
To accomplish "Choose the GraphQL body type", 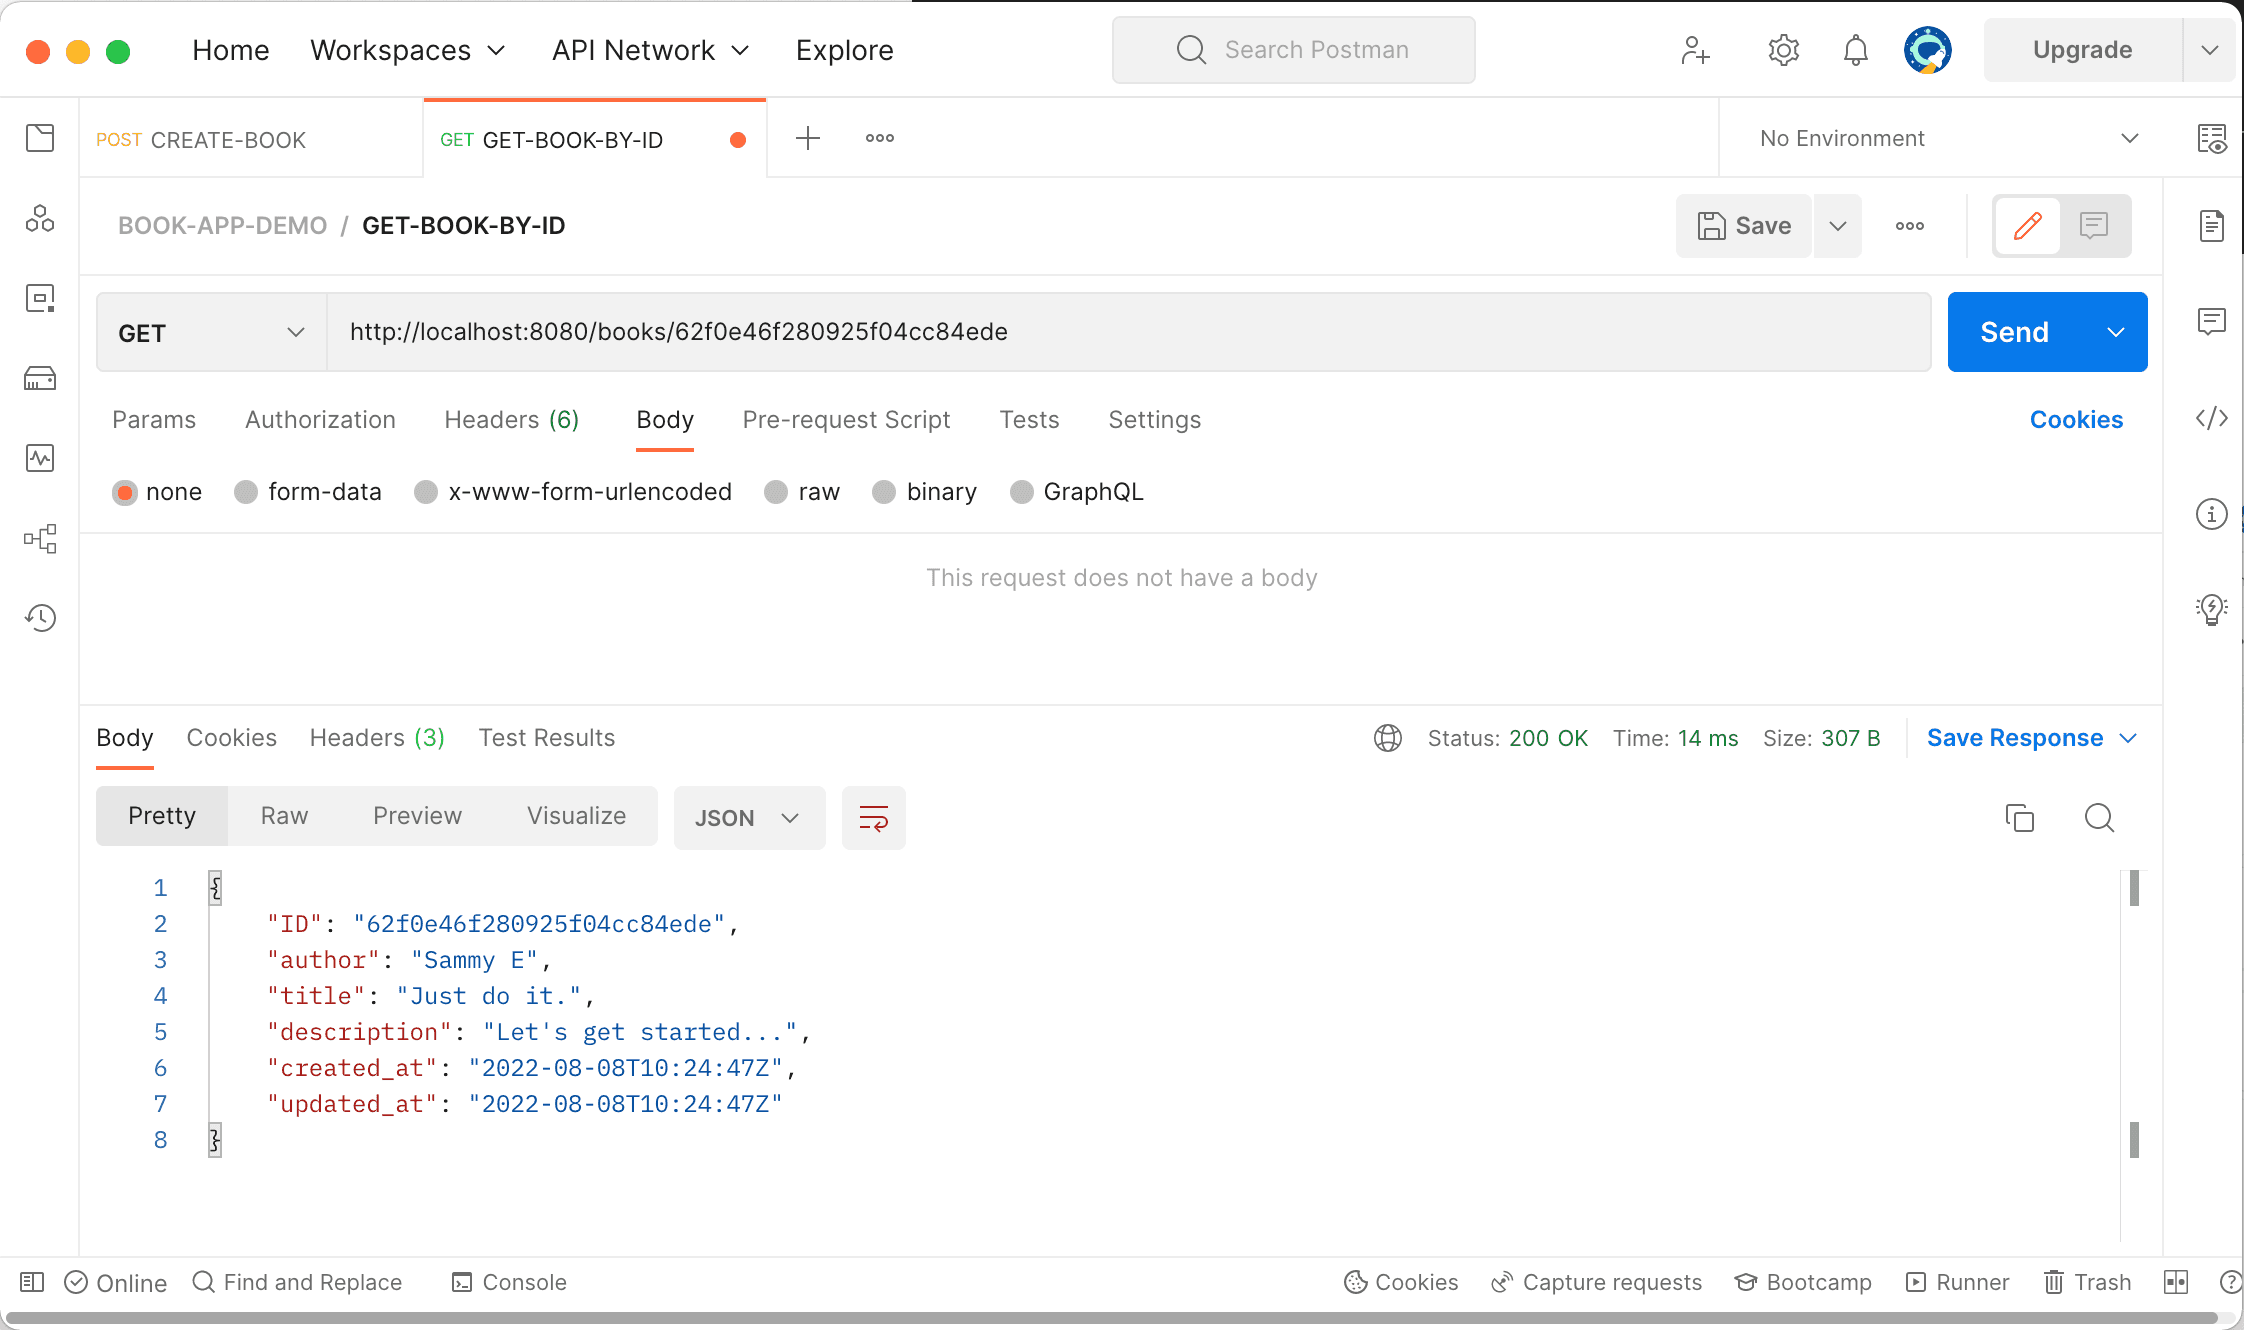I will click(x=1021, y=492).
